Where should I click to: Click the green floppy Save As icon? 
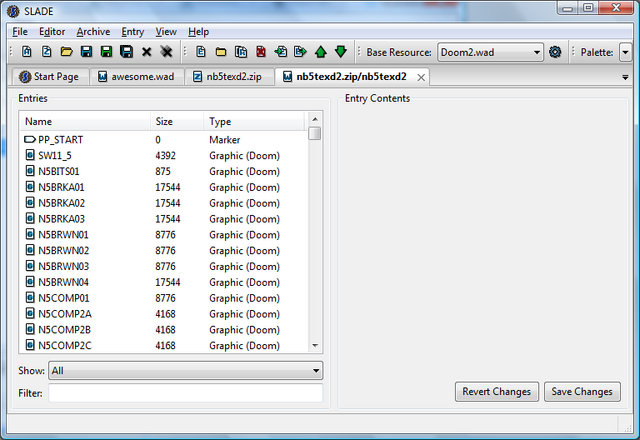(106, 52)
